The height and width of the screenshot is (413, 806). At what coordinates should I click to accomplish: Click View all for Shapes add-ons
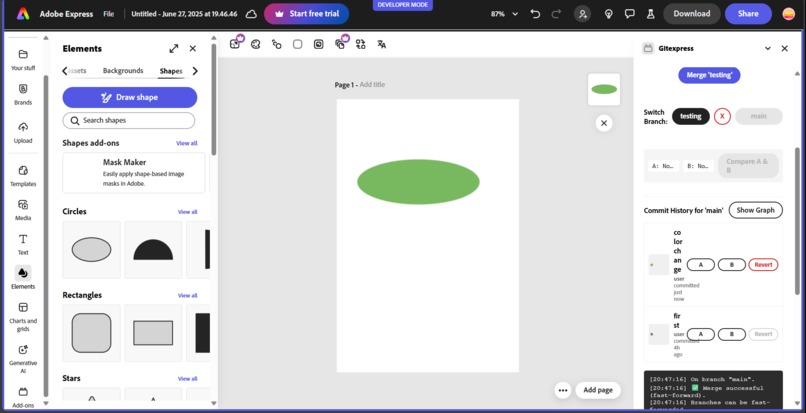(x=187, y=143)
